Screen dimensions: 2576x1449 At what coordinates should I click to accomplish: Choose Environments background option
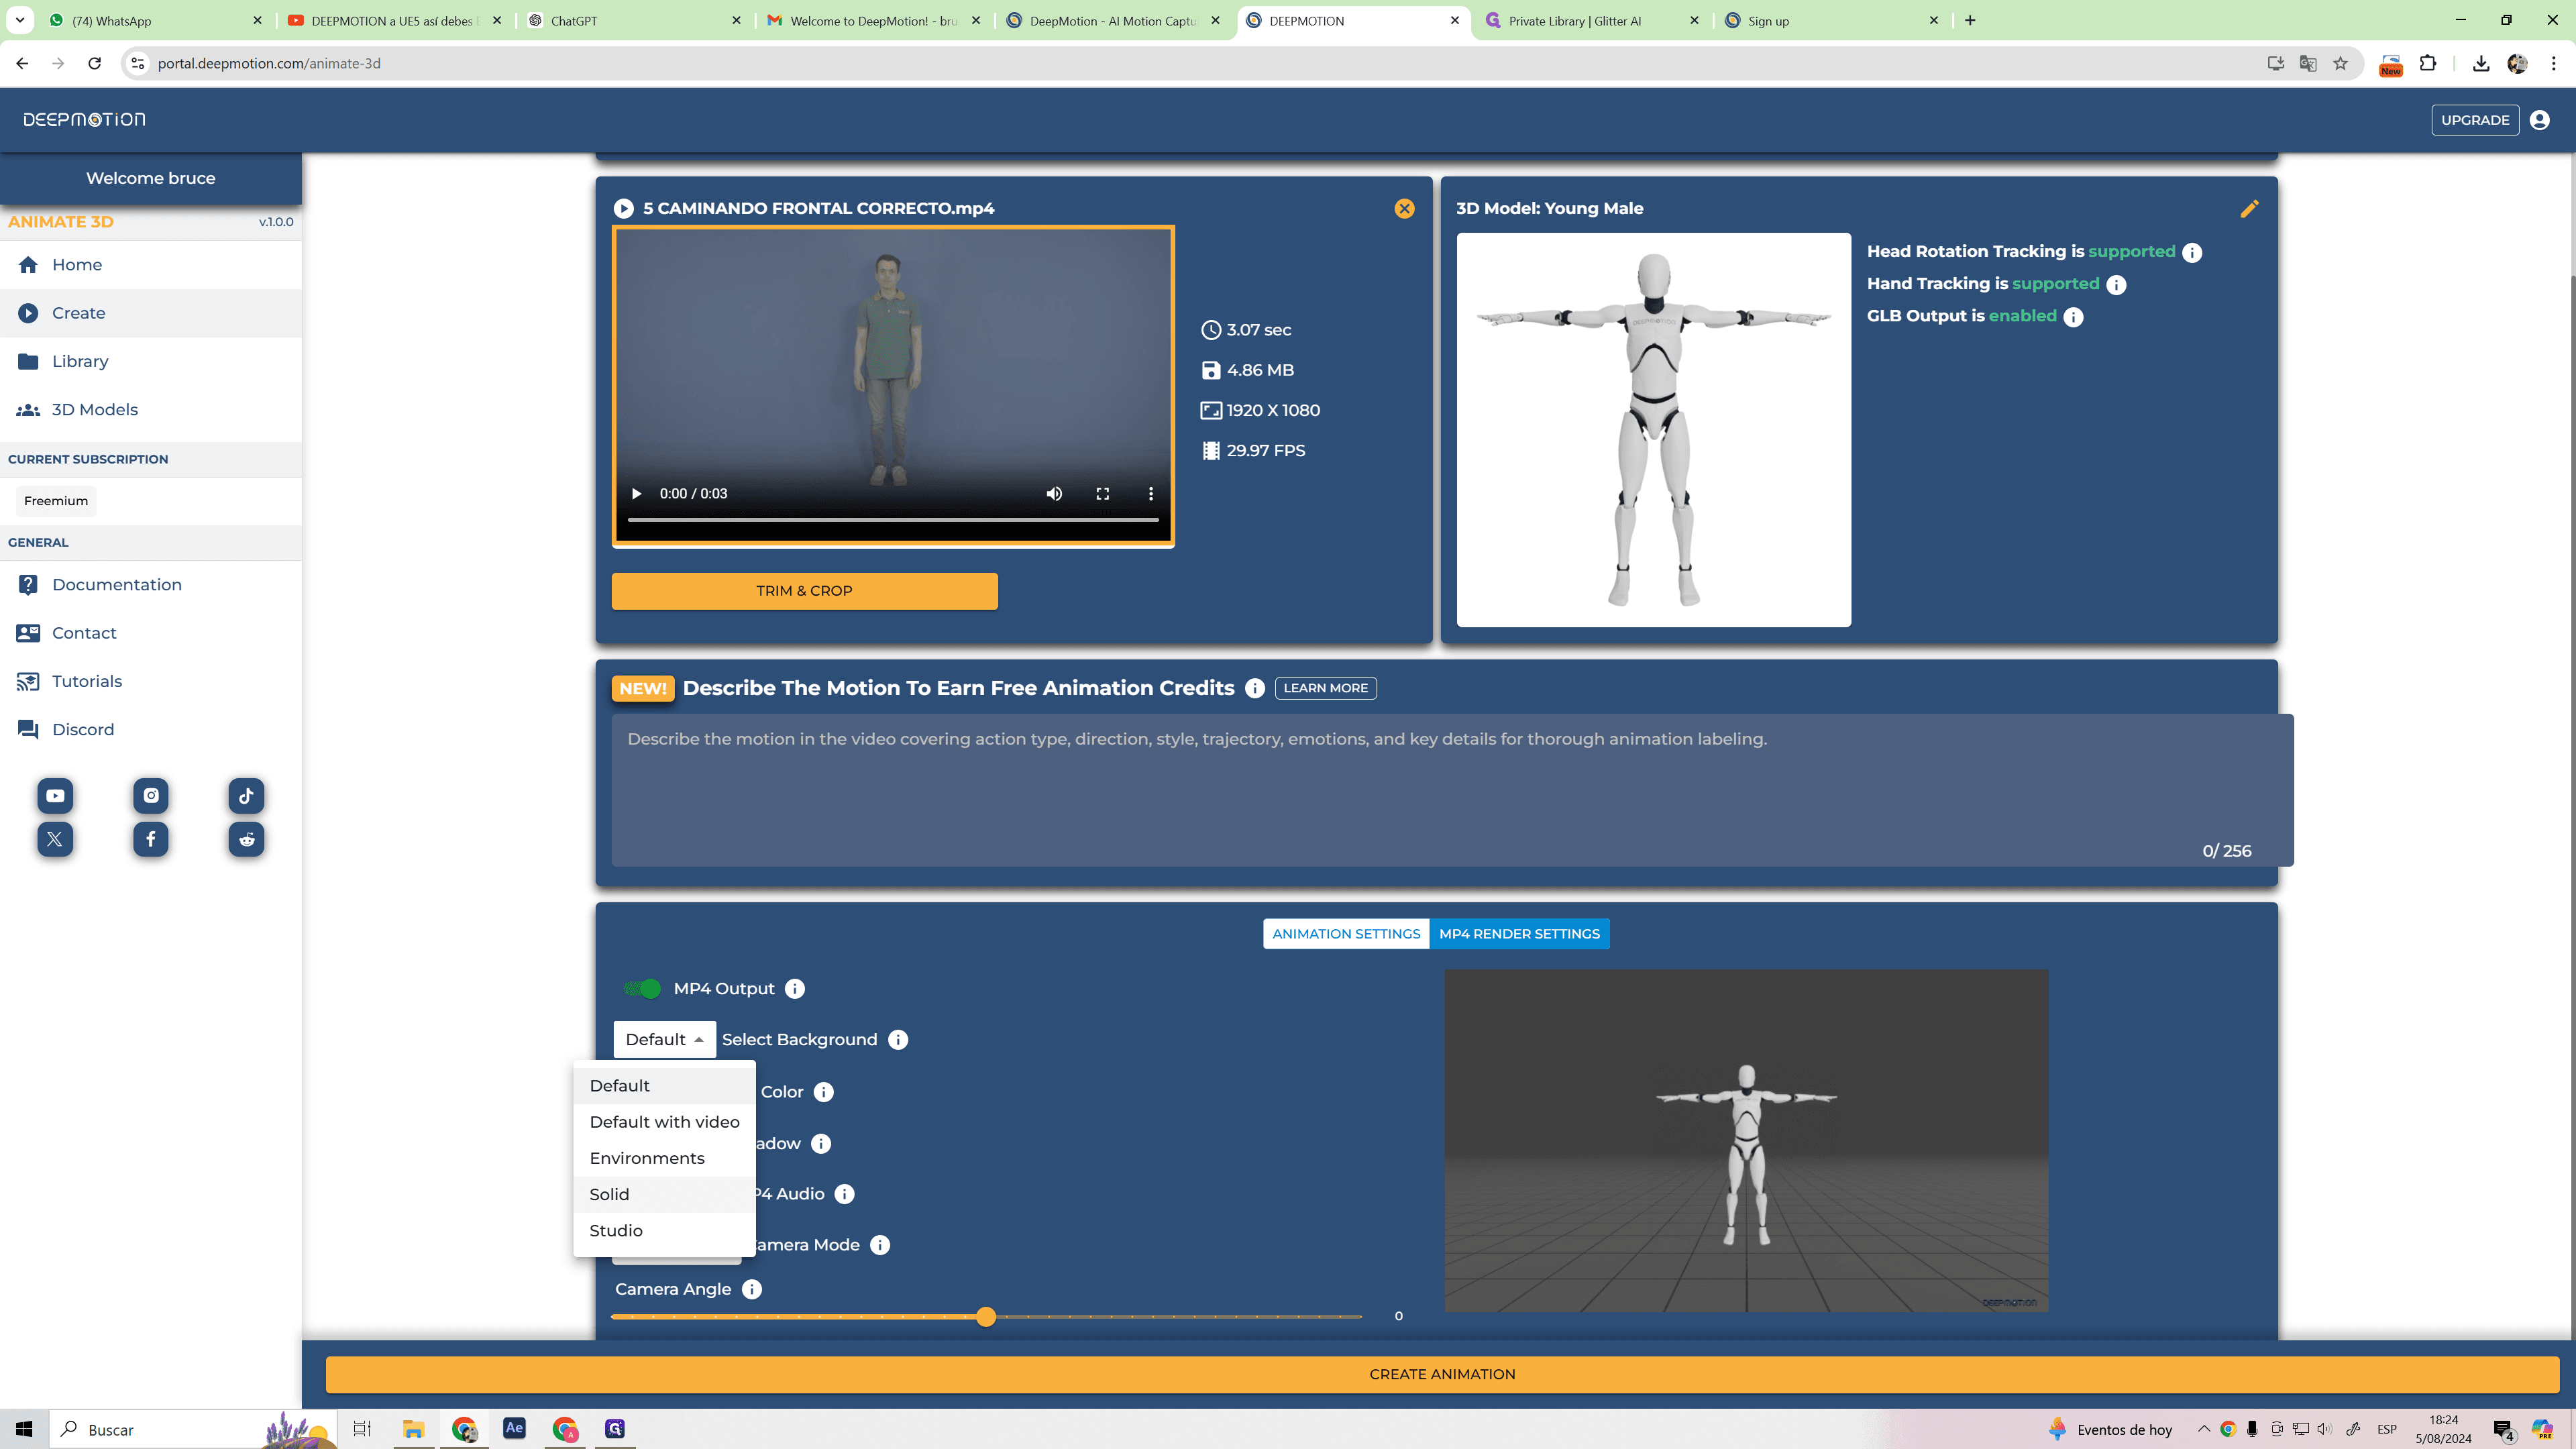coord(664,1158)
